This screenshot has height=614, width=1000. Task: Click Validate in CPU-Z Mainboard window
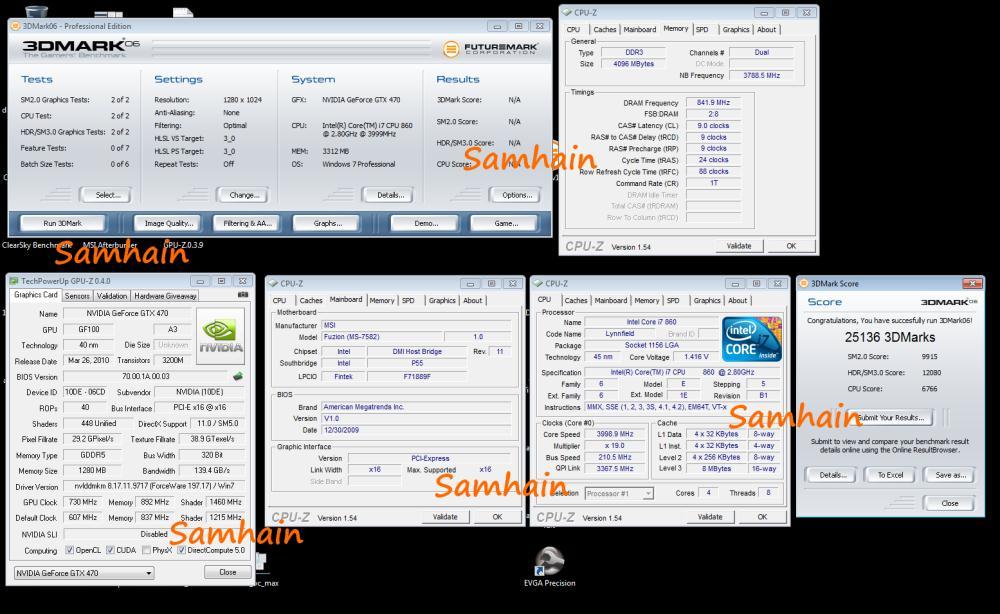(445, 517)
